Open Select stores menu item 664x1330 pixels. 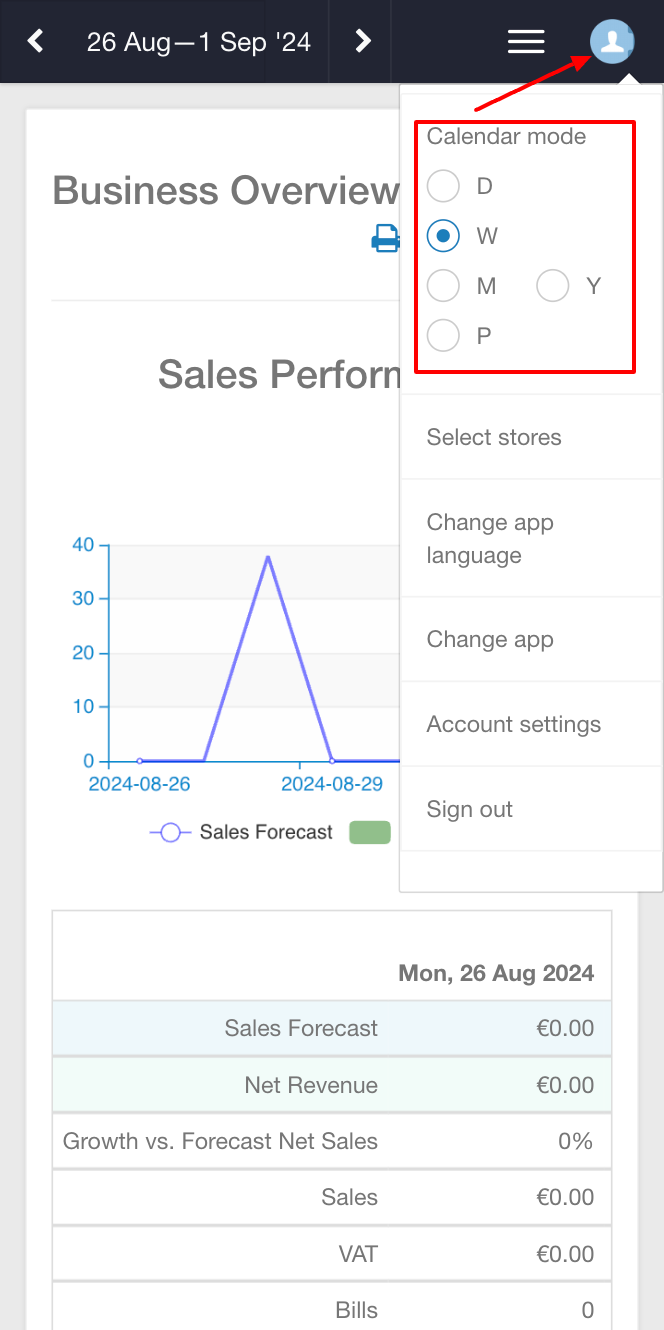coord(494,437)
